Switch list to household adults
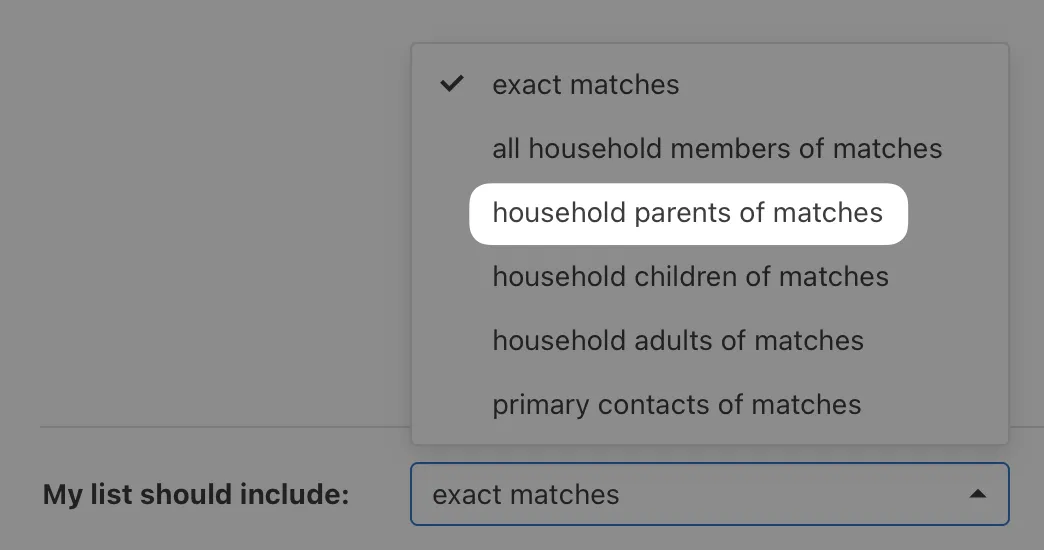 click(678, 341)
